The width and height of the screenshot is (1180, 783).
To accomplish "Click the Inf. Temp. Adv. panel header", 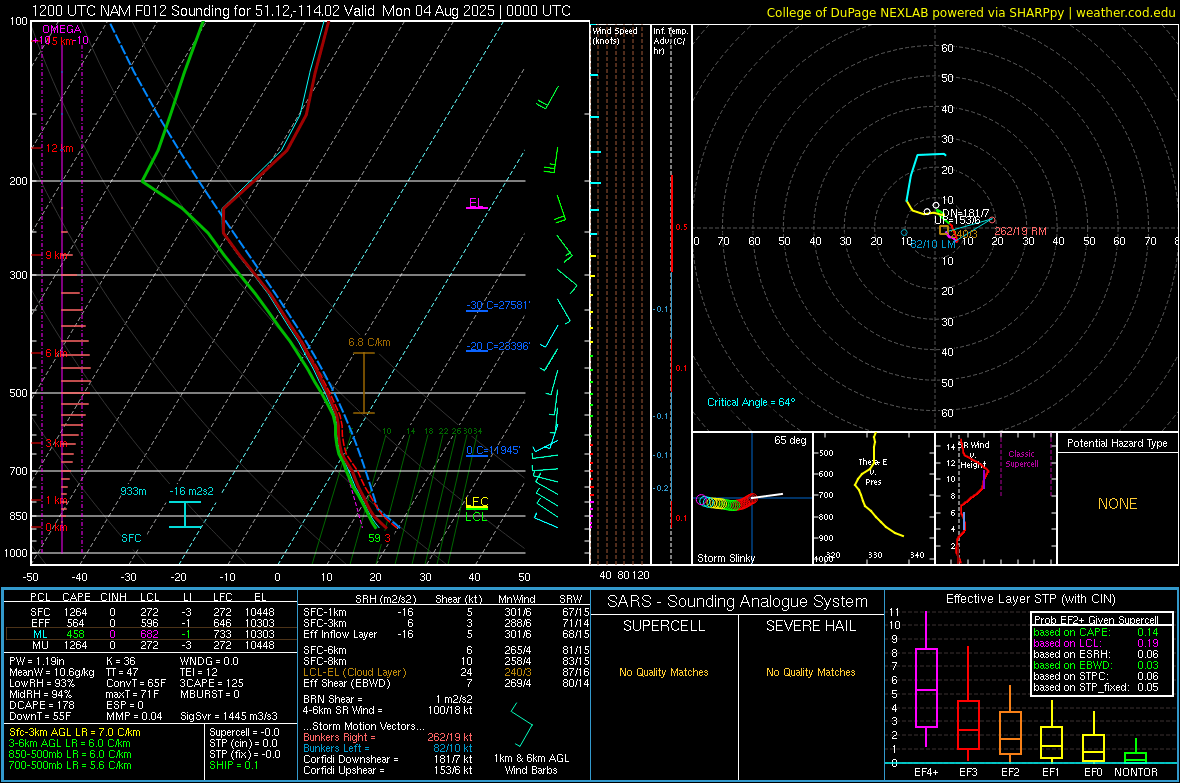I will [x=670, y=41].
